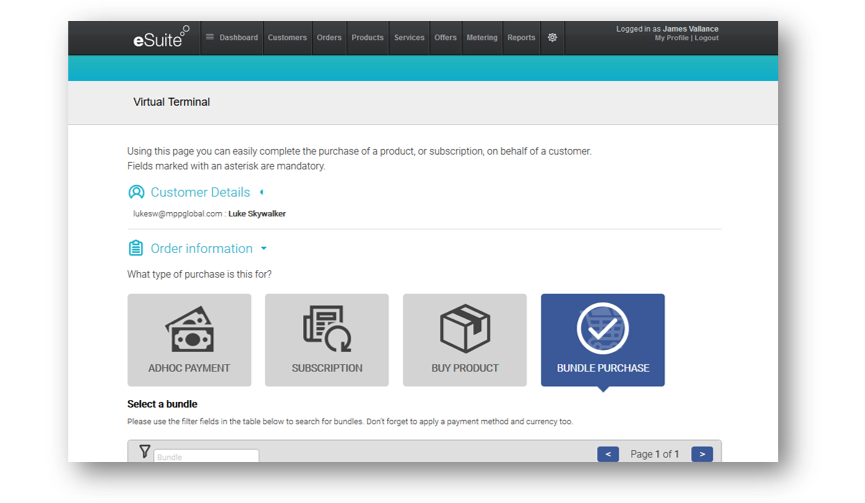Open the Reports menu

[x=521, y=38]
